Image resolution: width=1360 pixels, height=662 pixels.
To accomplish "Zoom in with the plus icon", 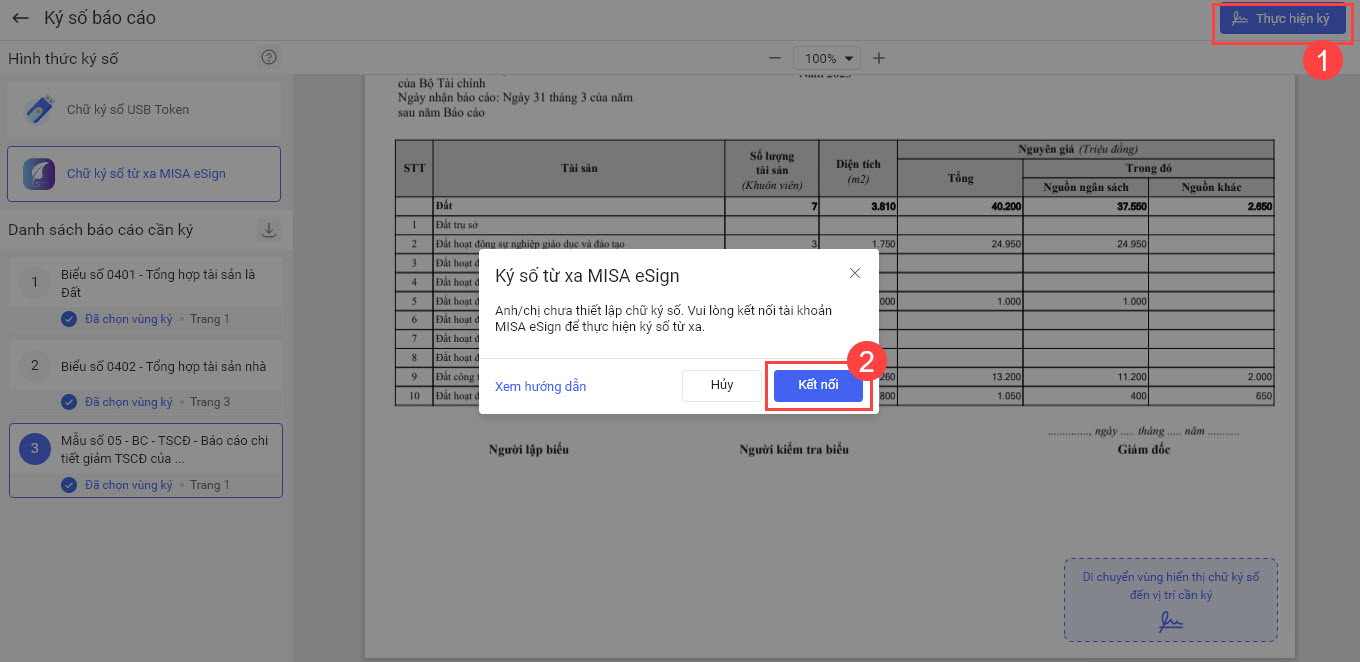I will (878, 58).
